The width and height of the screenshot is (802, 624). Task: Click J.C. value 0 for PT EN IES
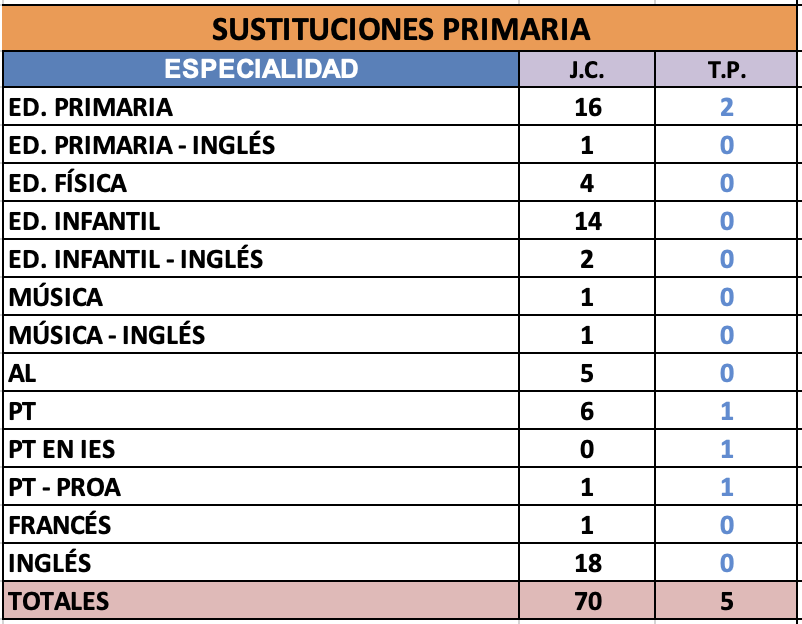coord(587,449)
